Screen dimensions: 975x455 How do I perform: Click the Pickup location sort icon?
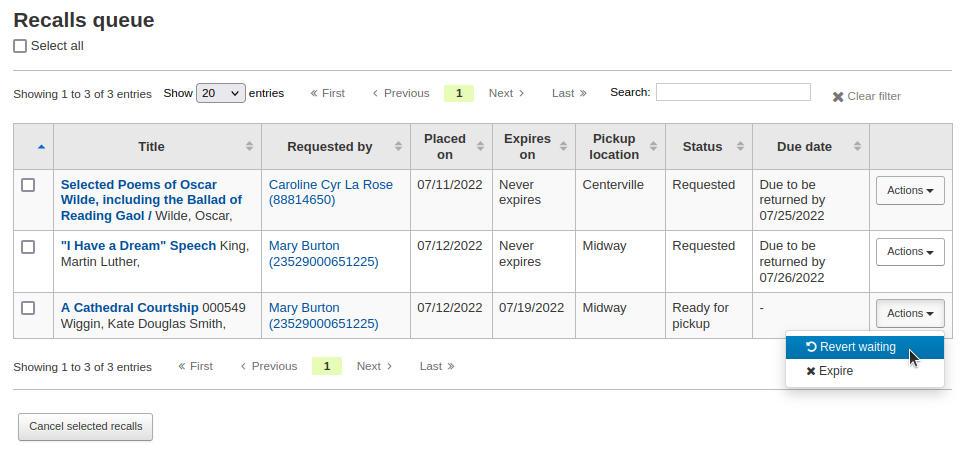point(654,147)
